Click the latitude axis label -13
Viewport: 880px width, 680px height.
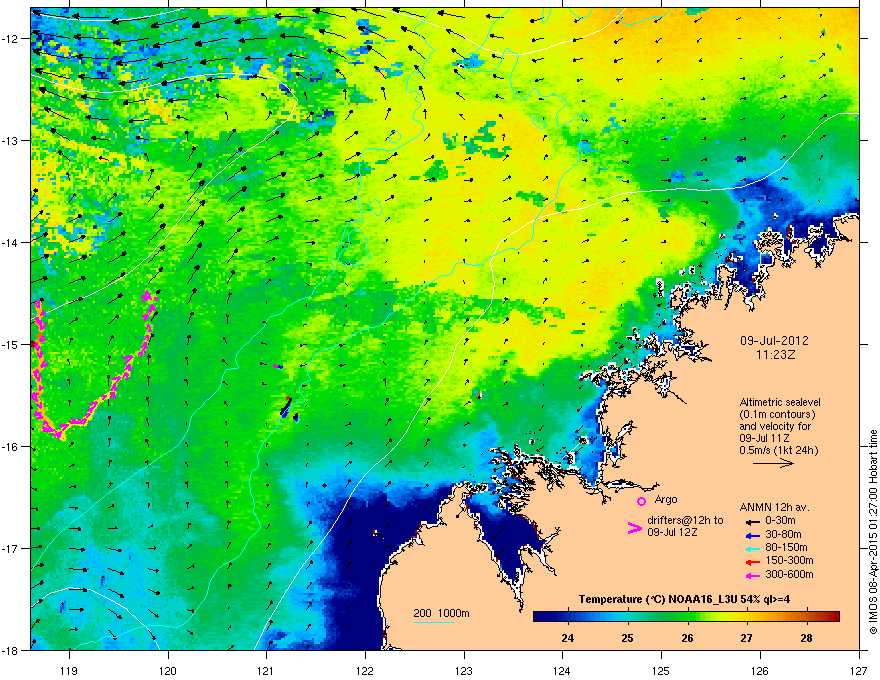point(11,140)
